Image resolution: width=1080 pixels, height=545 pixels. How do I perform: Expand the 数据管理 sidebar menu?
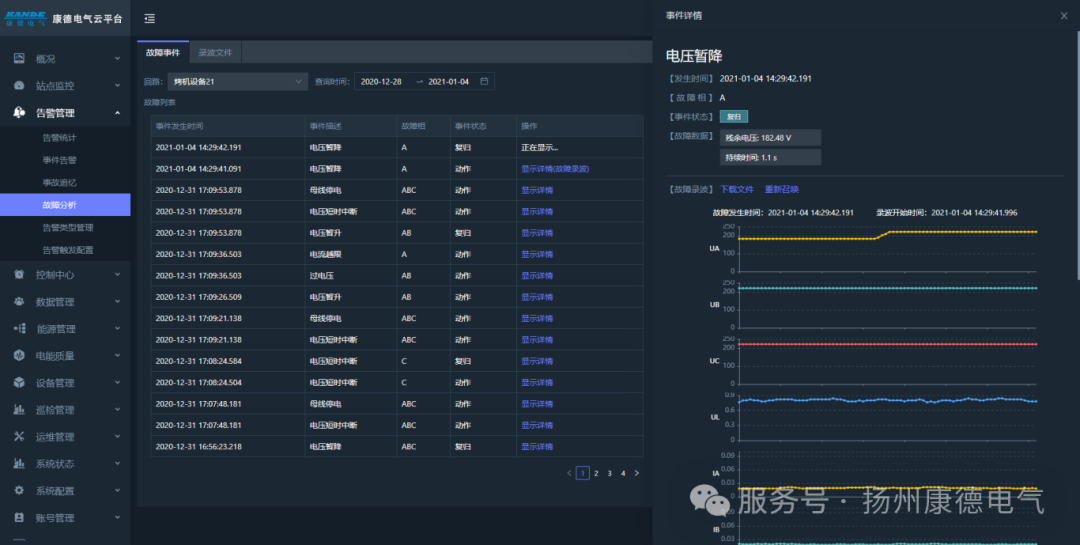coord(117,301)
